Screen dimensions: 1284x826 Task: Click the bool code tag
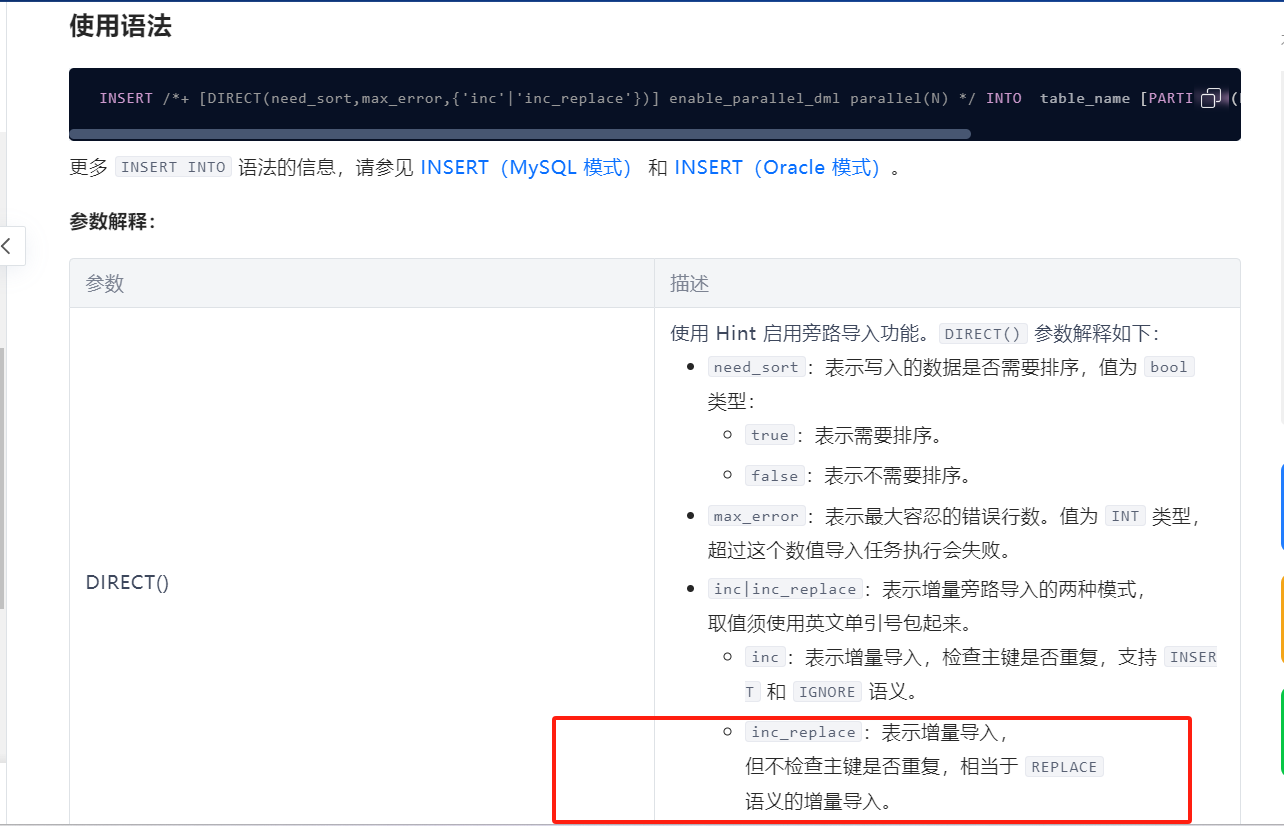(x=1168, y=367)
